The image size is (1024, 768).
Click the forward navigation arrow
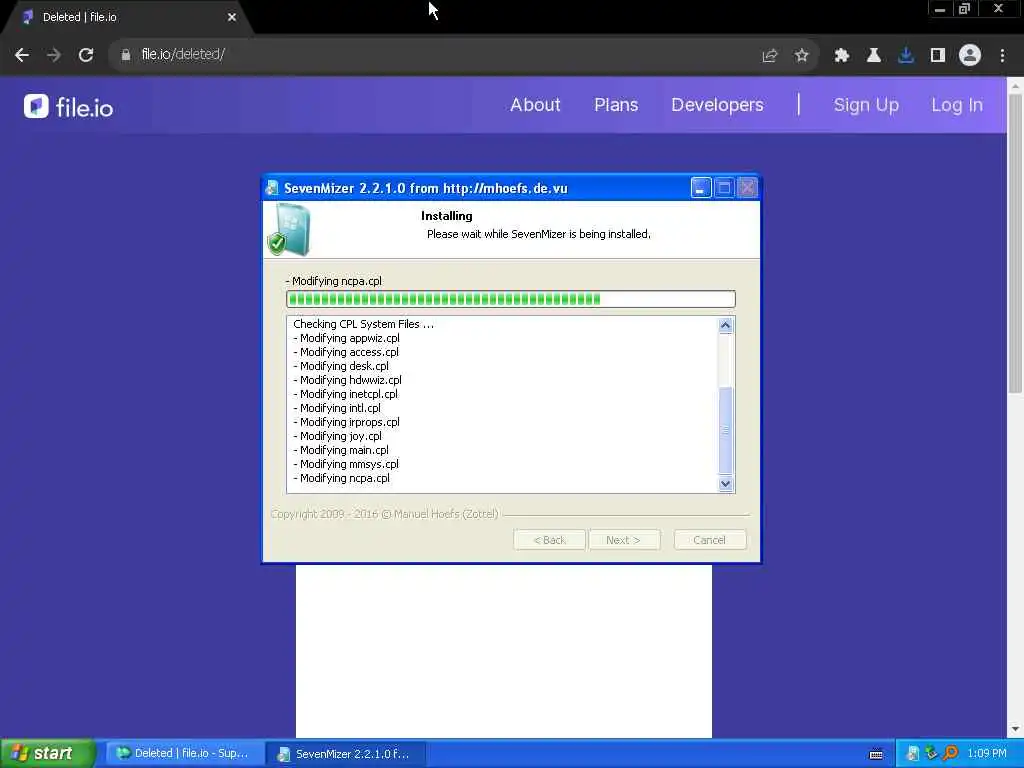tap(54, 55)
